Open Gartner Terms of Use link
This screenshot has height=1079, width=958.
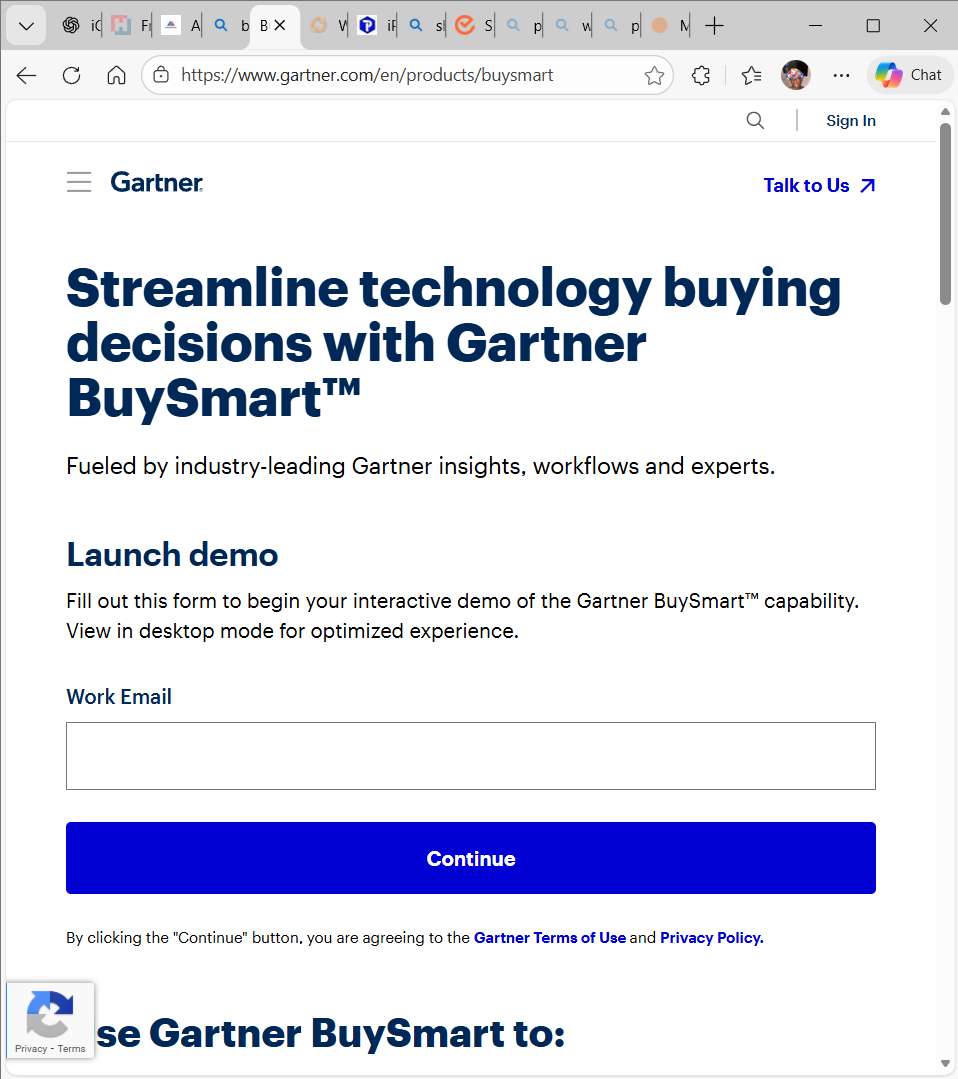tap(549, 938)
